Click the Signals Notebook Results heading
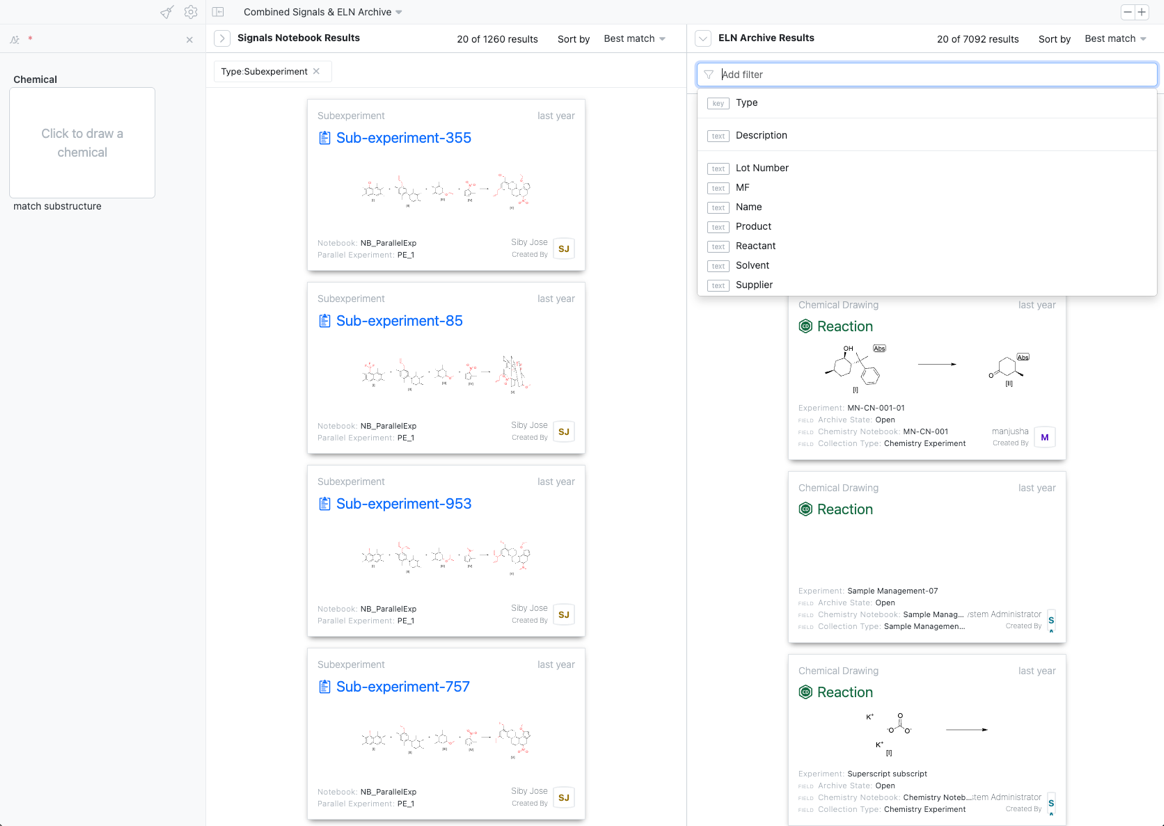 click(298, 38)
